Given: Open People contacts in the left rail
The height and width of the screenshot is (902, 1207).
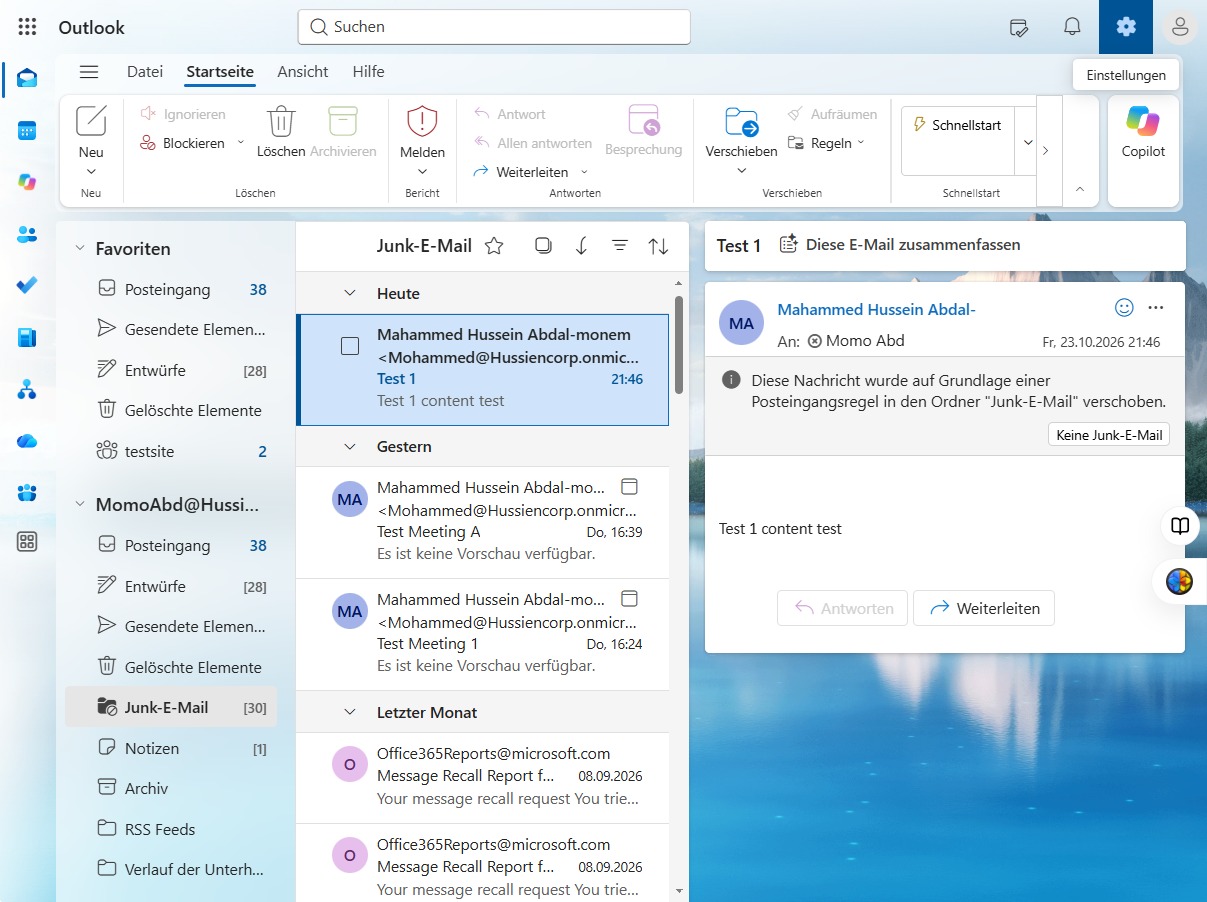Looking at the screenshot, I should click(x=27, y=234).
